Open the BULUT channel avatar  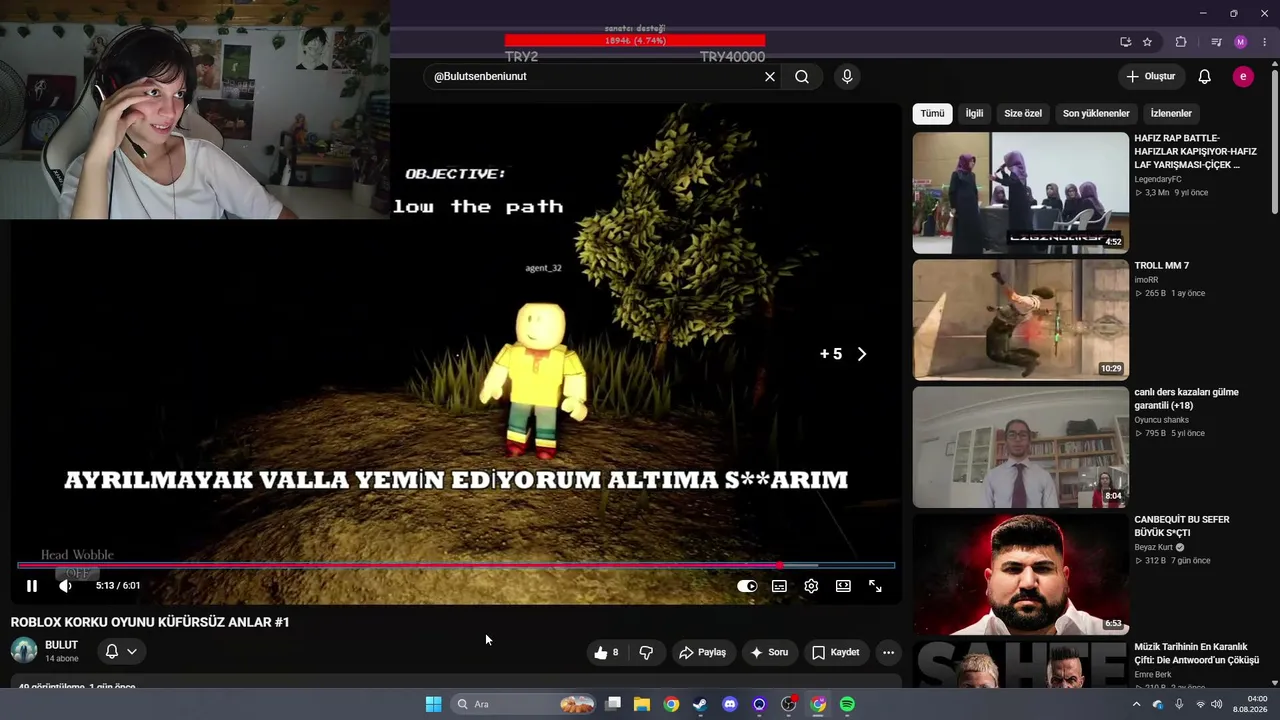(x=24, y=651)
